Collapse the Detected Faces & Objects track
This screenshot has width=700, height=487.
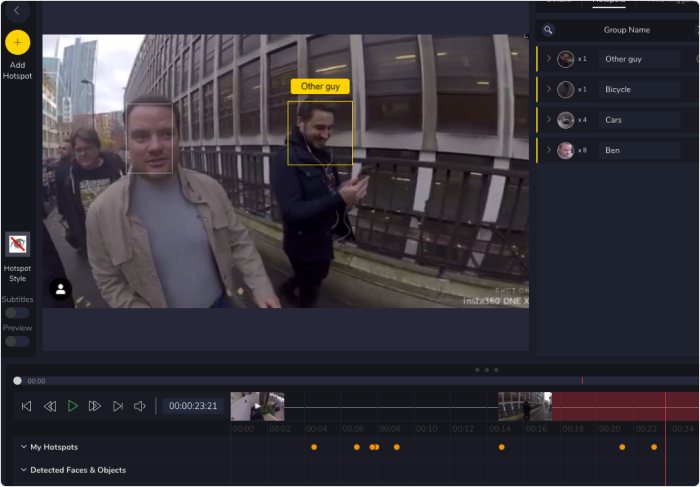click(x=24, y=470)
